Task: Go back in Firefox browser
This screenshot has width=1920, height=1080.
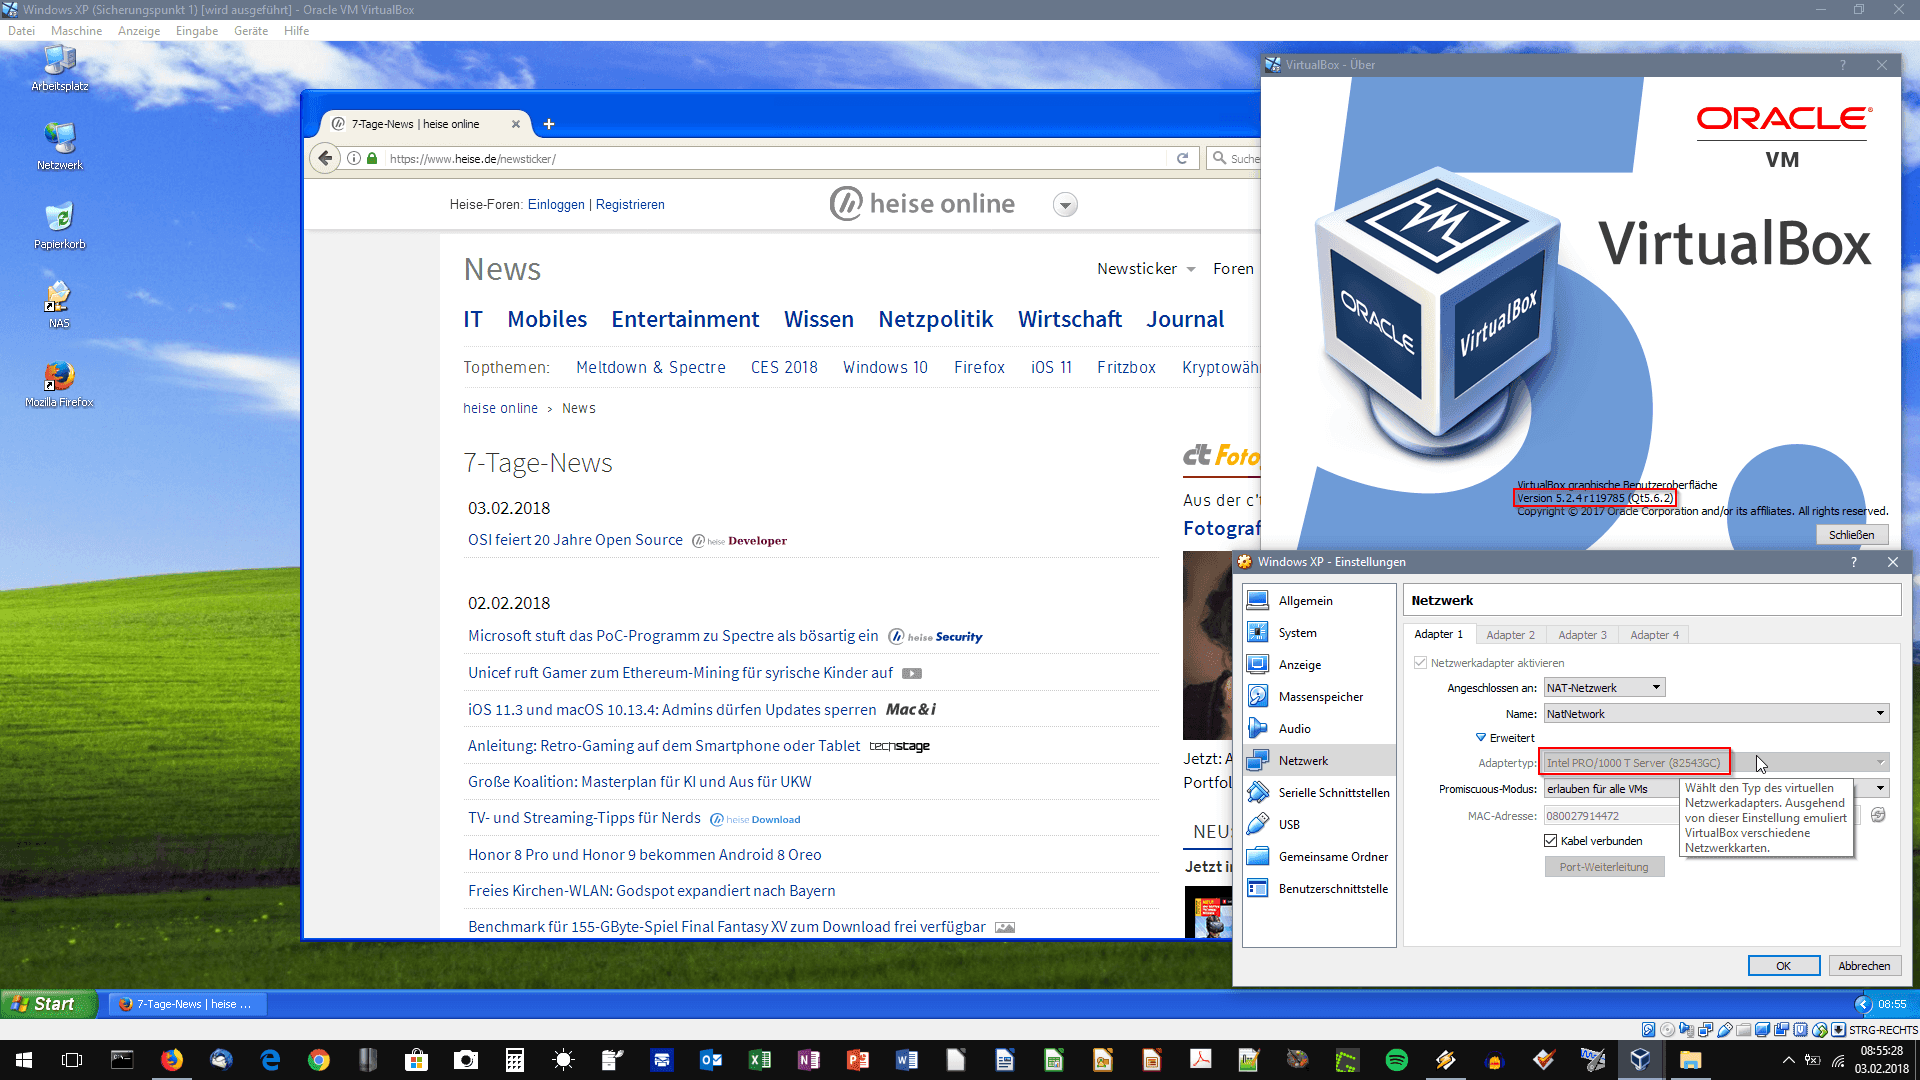Action: [x=325, y=158]
